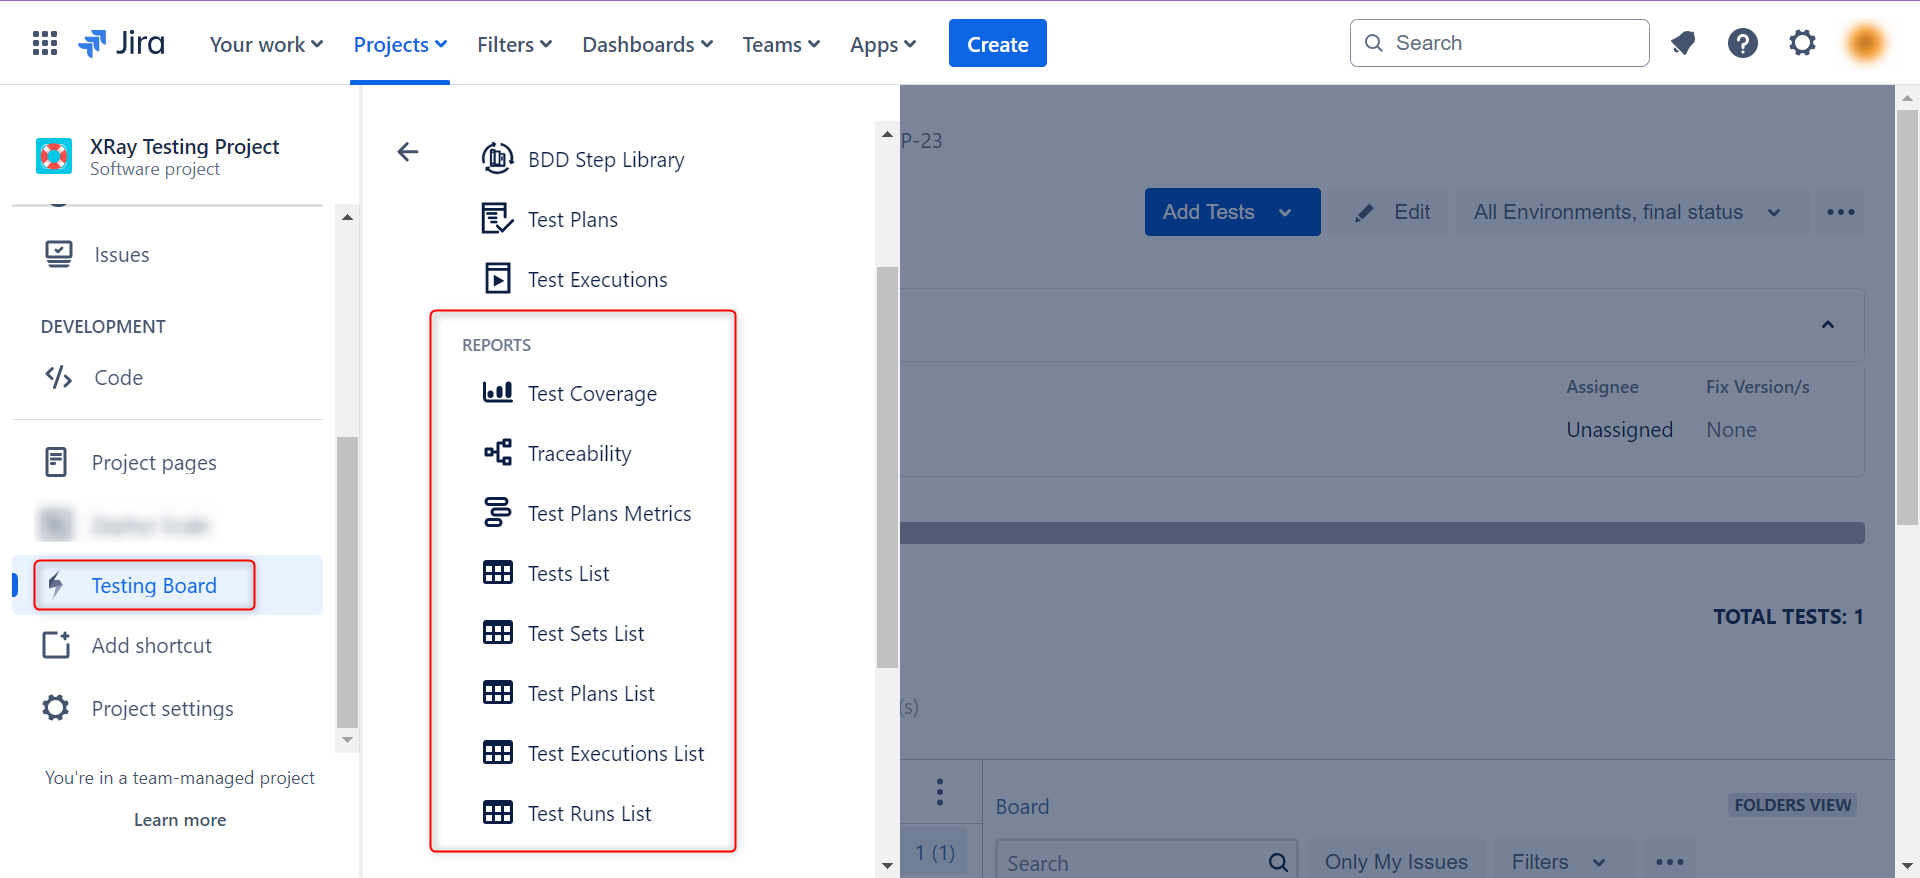Collapse the details panel chevron
This screenshot has width=1920, height=878.
pos(1827,325)
